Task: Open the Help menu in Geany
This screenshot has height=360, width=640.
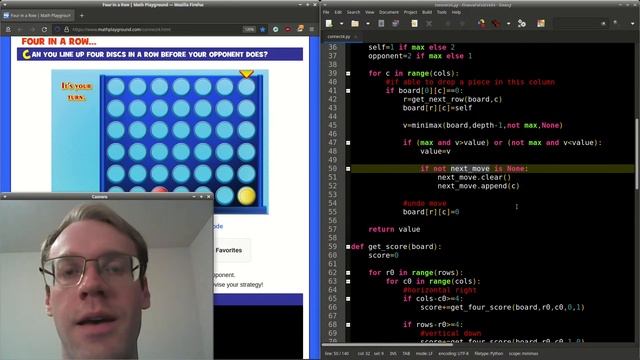Action: pyautogui.click(x=456, y=12)
